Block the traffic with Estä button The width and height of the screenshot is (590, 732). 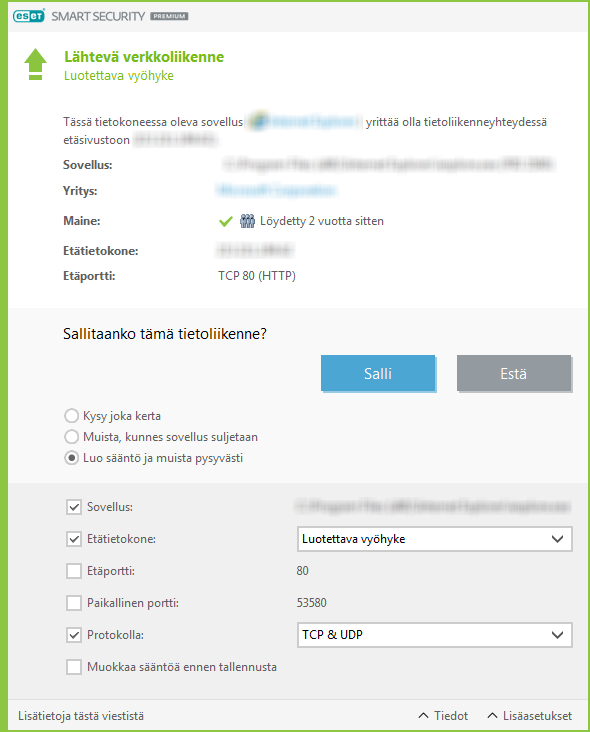(513, 373)
